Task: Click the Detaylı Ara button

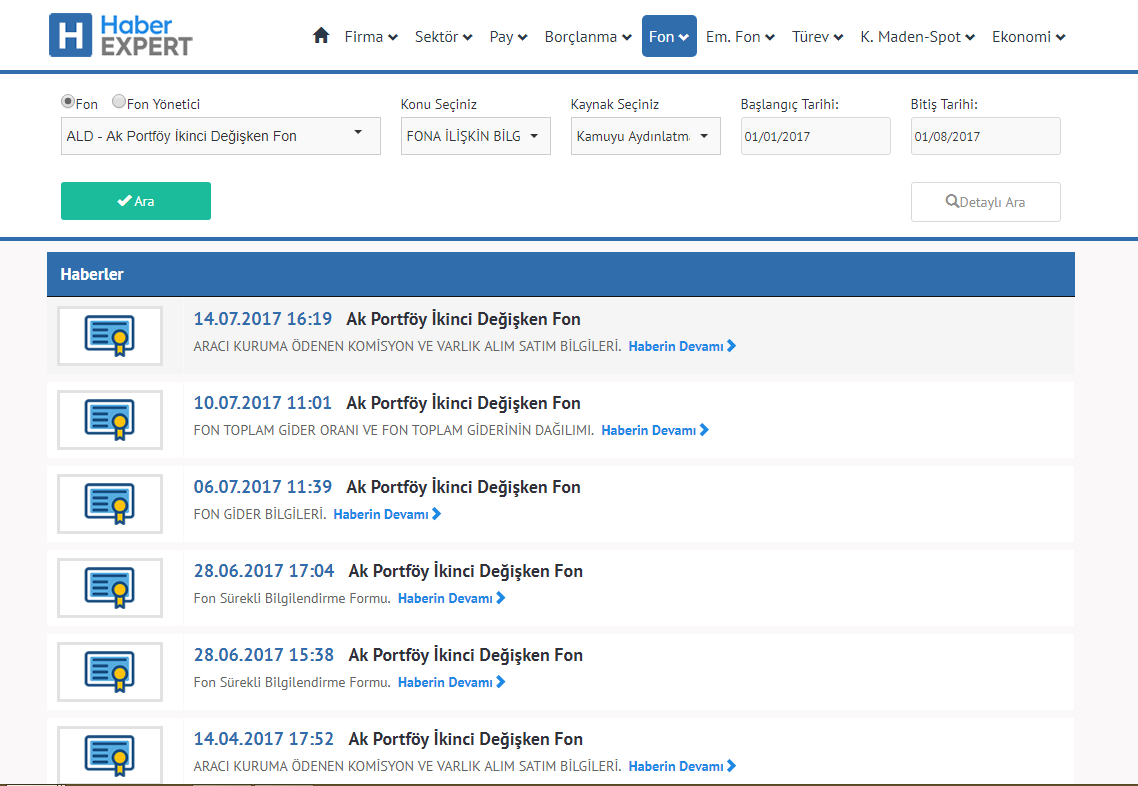Action: coord(986,202)
